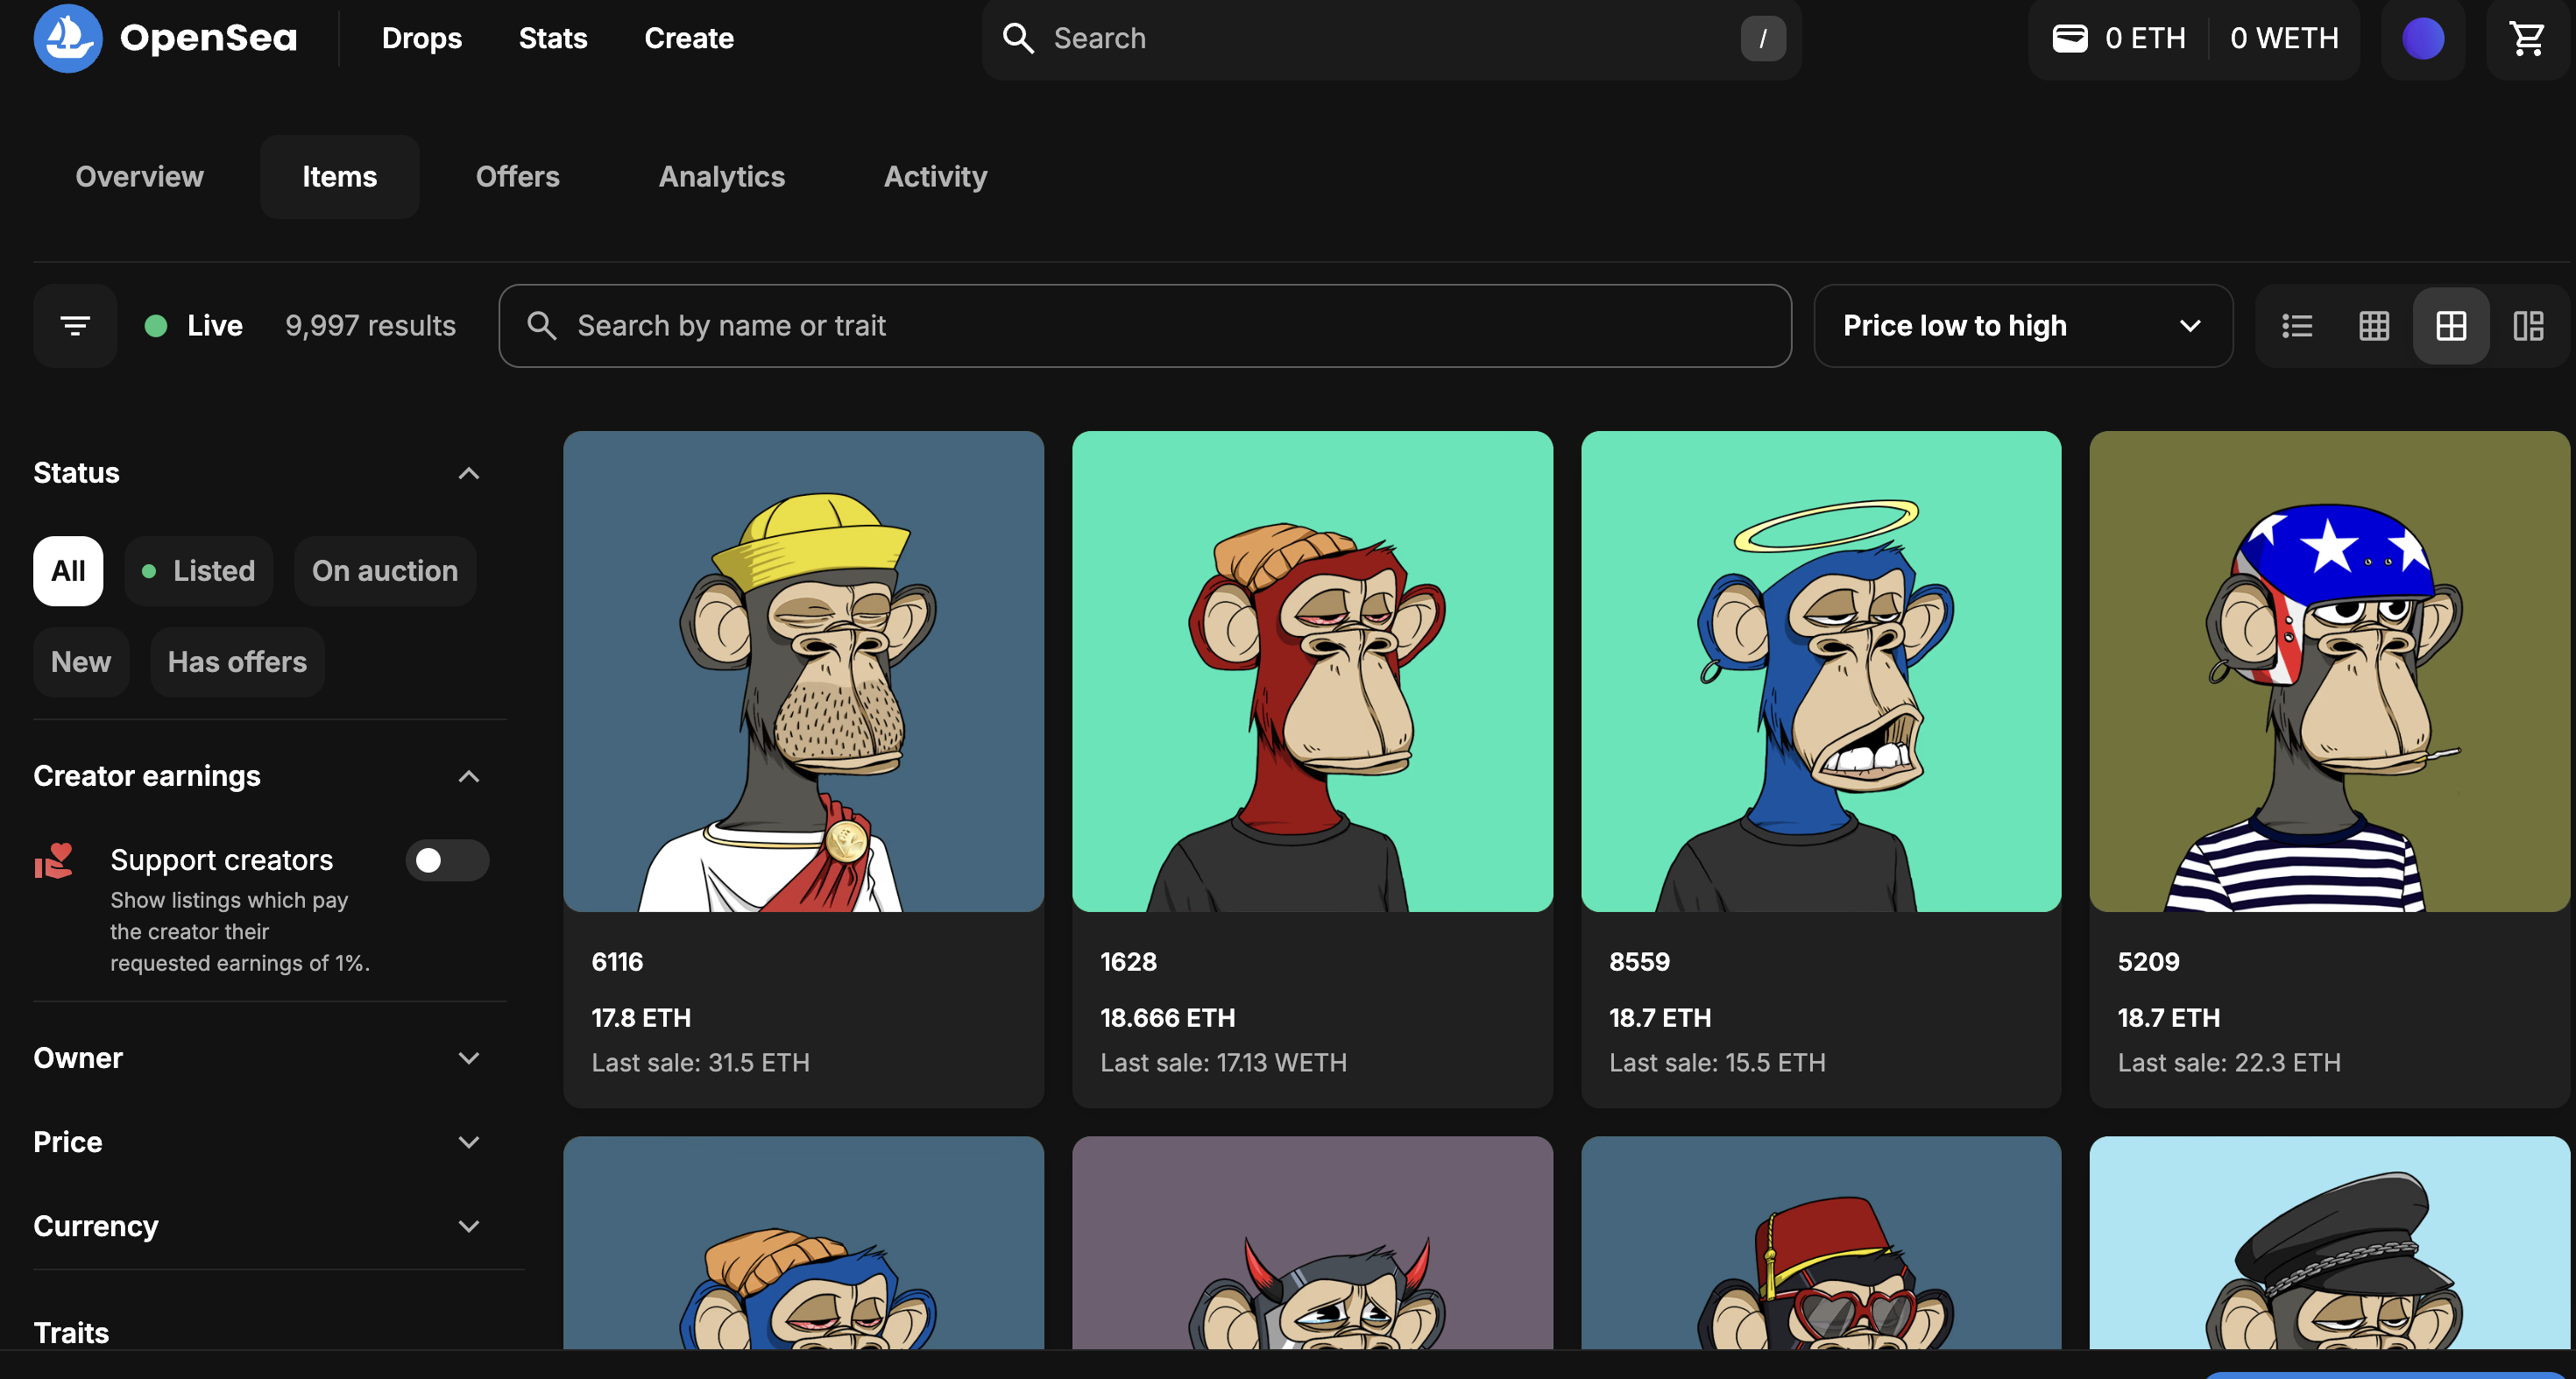Image resolution: width=2576 pixels, height=1379 pixels.
Task: Open the purple profile avatar menu
Action: click(x=2422, y=38)
